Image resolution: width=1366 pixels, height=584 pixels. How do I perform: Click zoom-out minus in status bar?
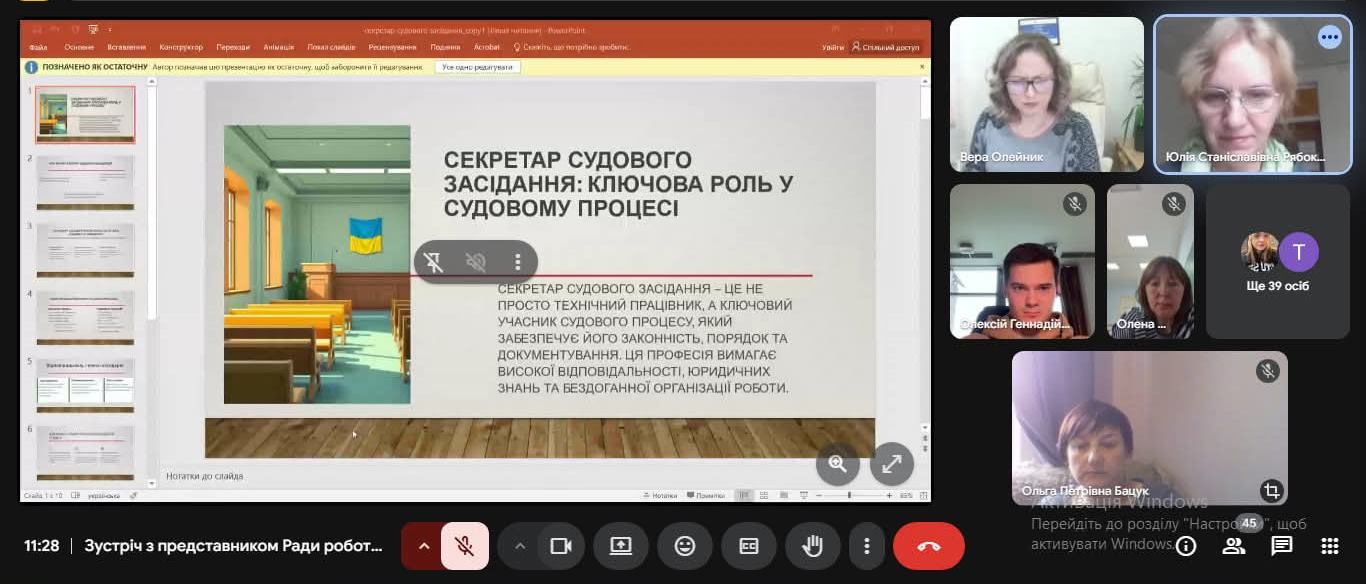pos(818,495)
